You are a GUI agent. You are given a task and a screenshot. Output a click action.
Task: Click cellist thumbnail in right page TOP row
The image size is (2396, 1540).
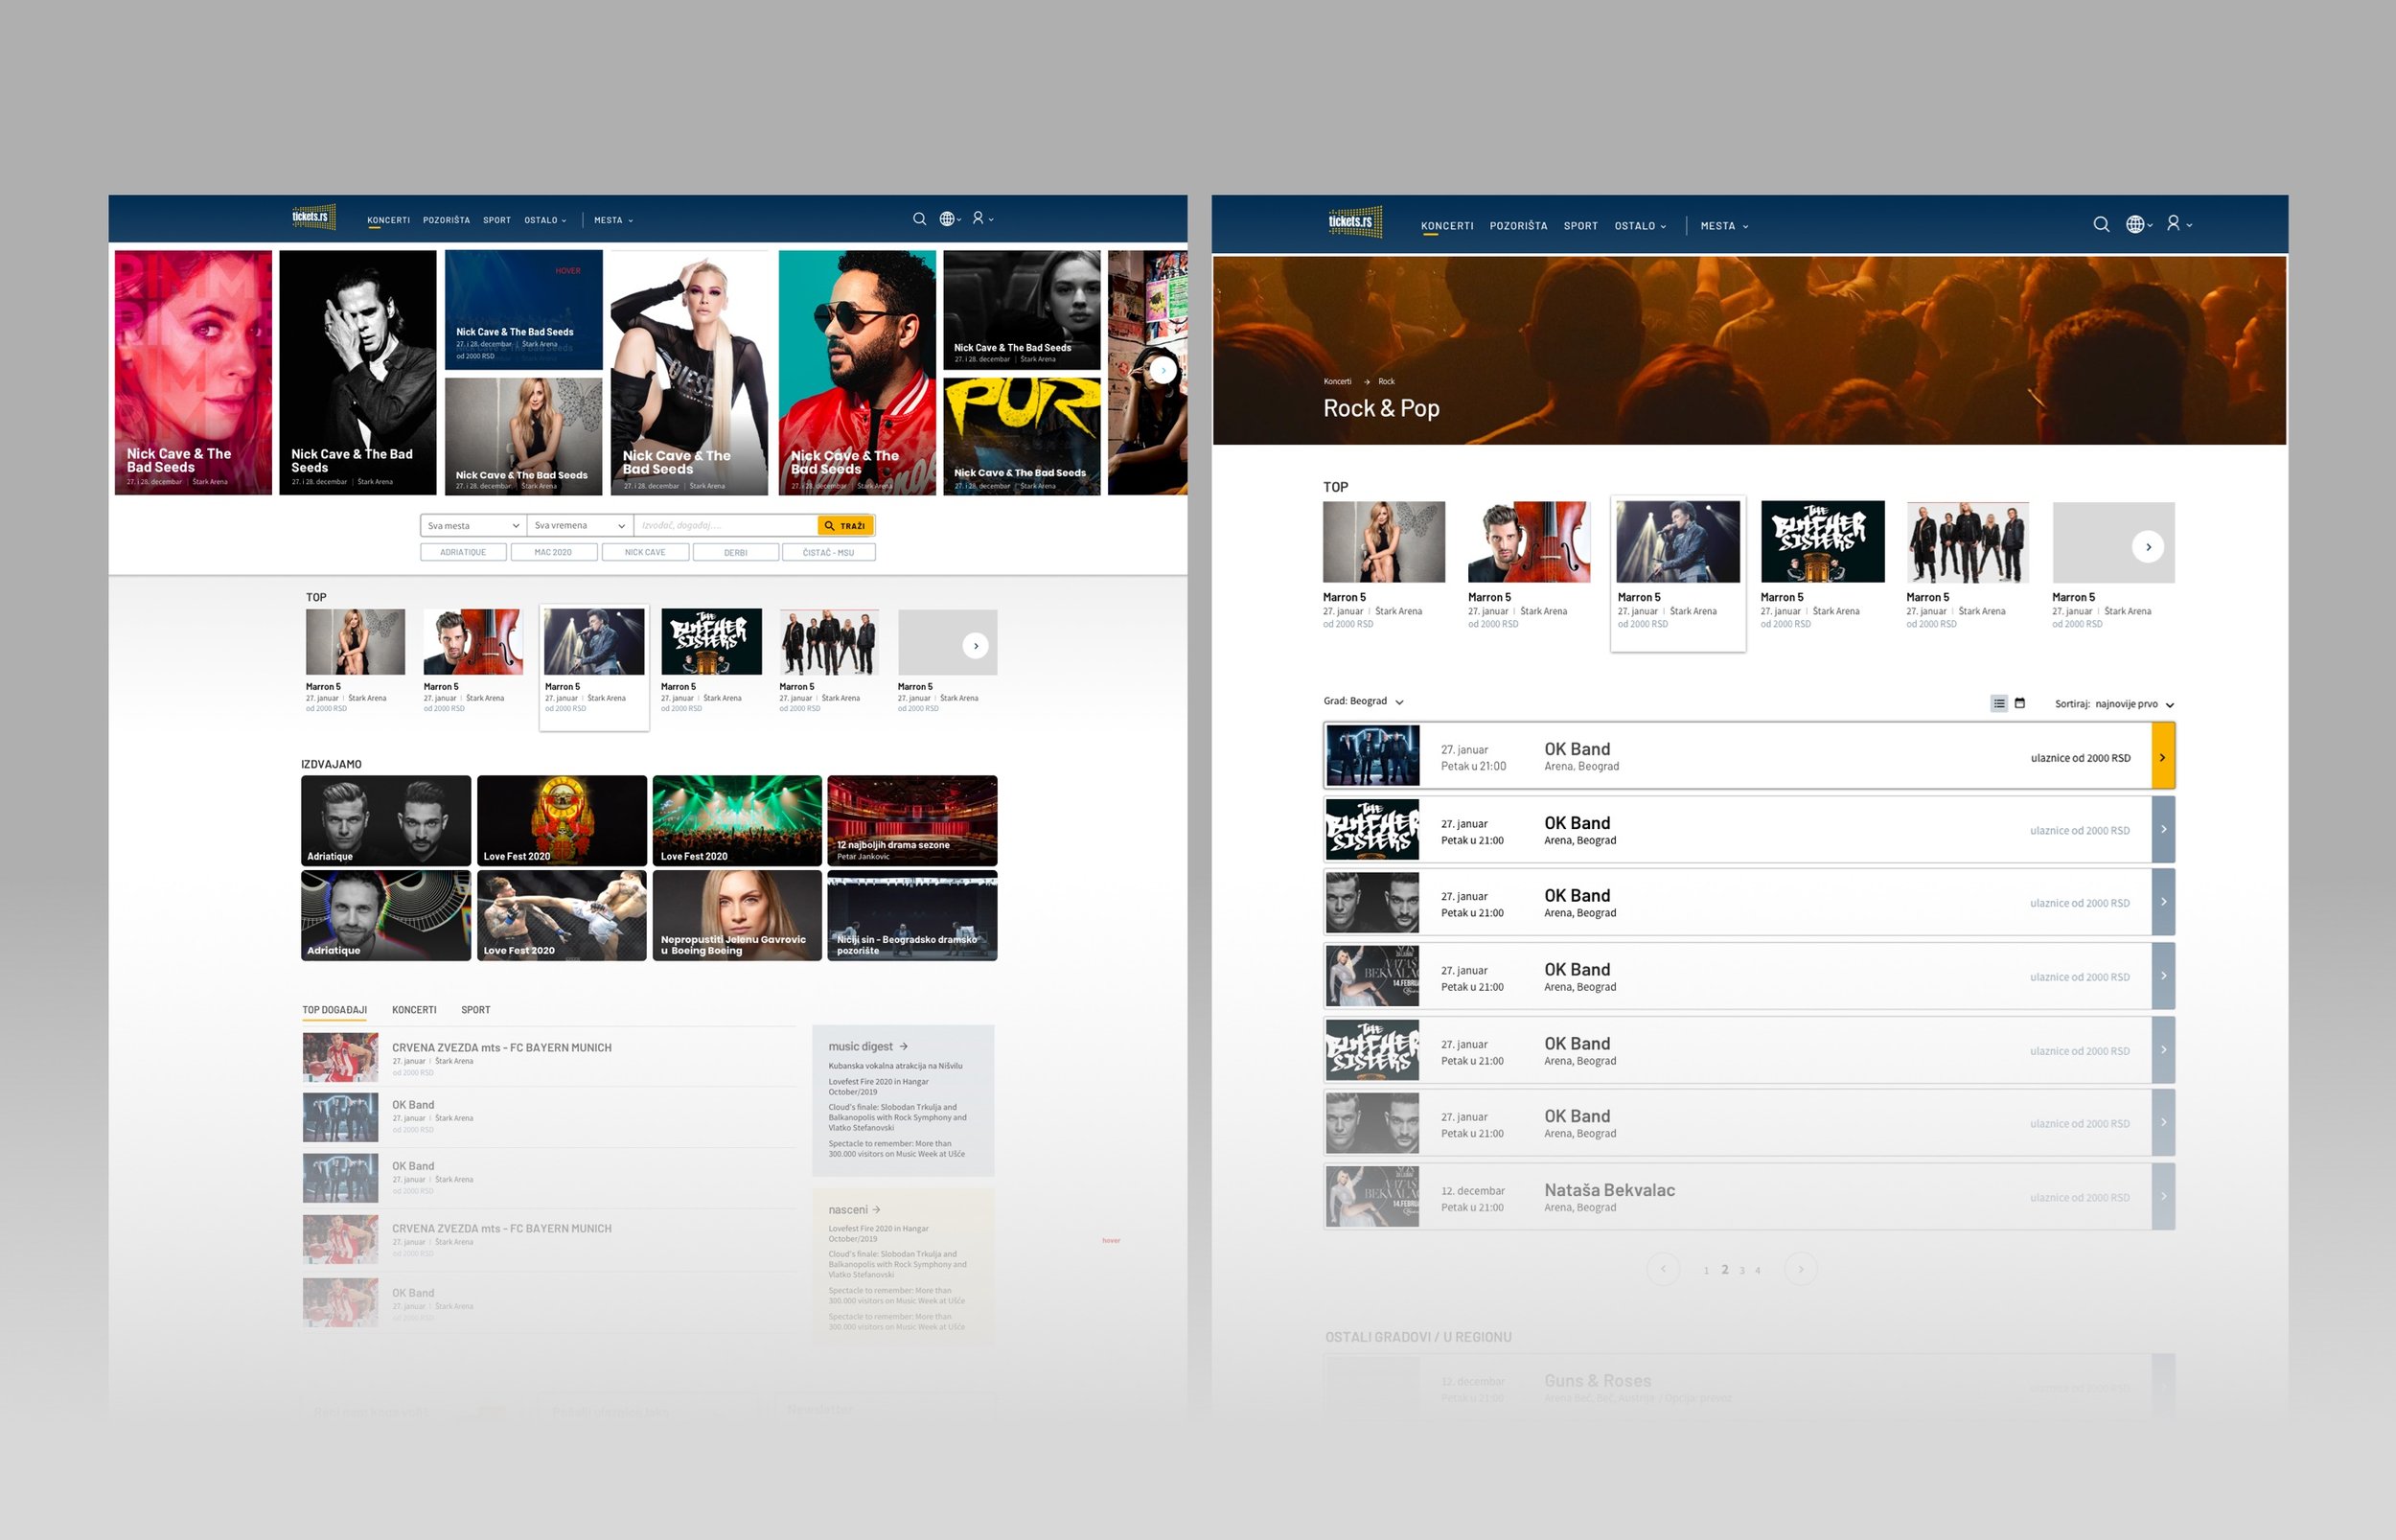point(1528,541)
